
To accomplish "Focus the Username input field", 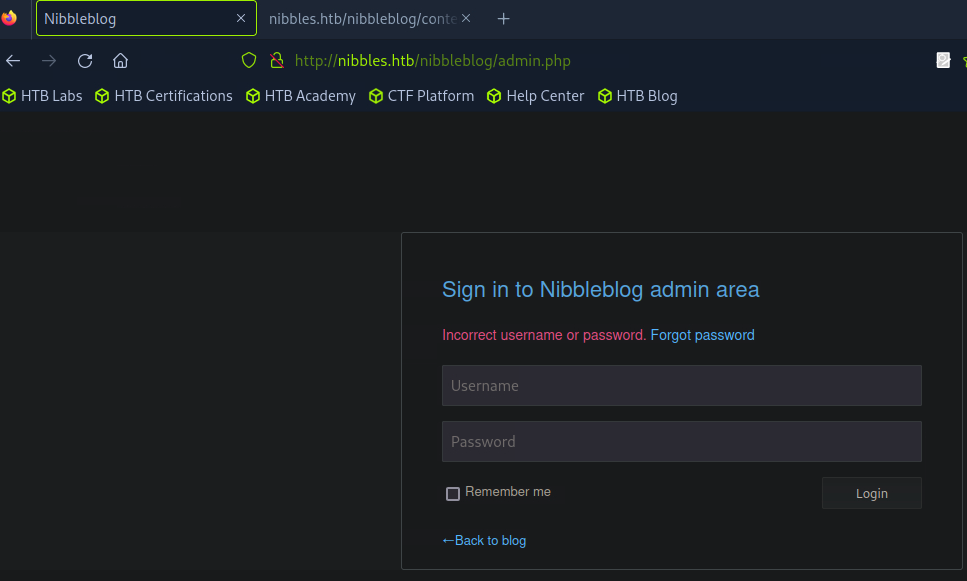I will (681, 386).
